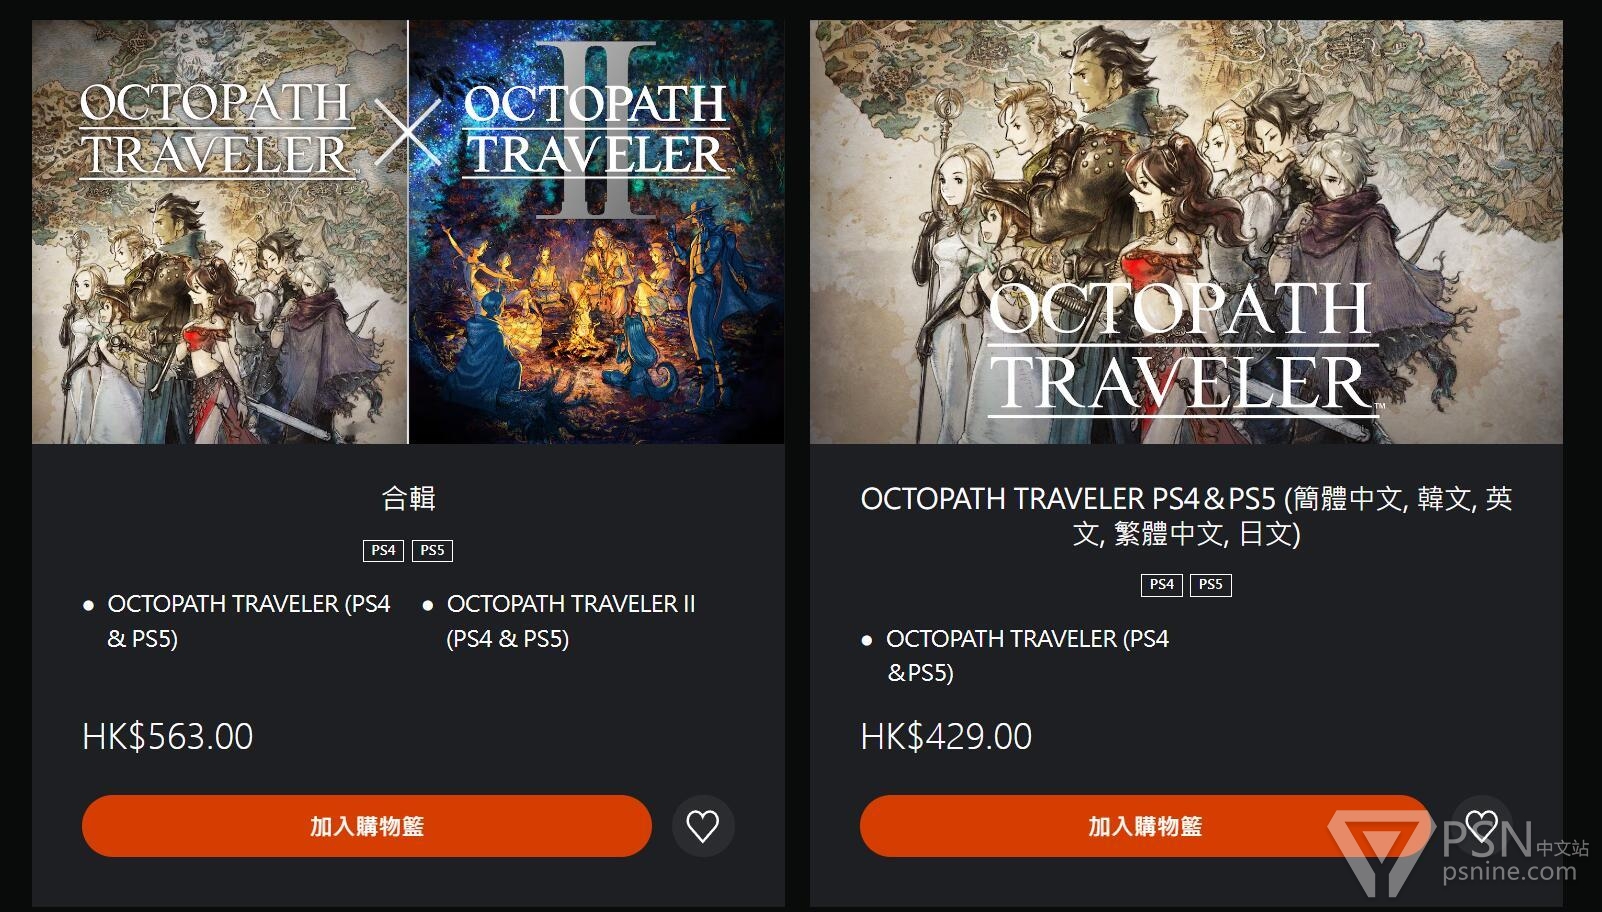Click the HK$563.00 price
Viewport: 1602px width, 912px height.
[x=168, y=737]
